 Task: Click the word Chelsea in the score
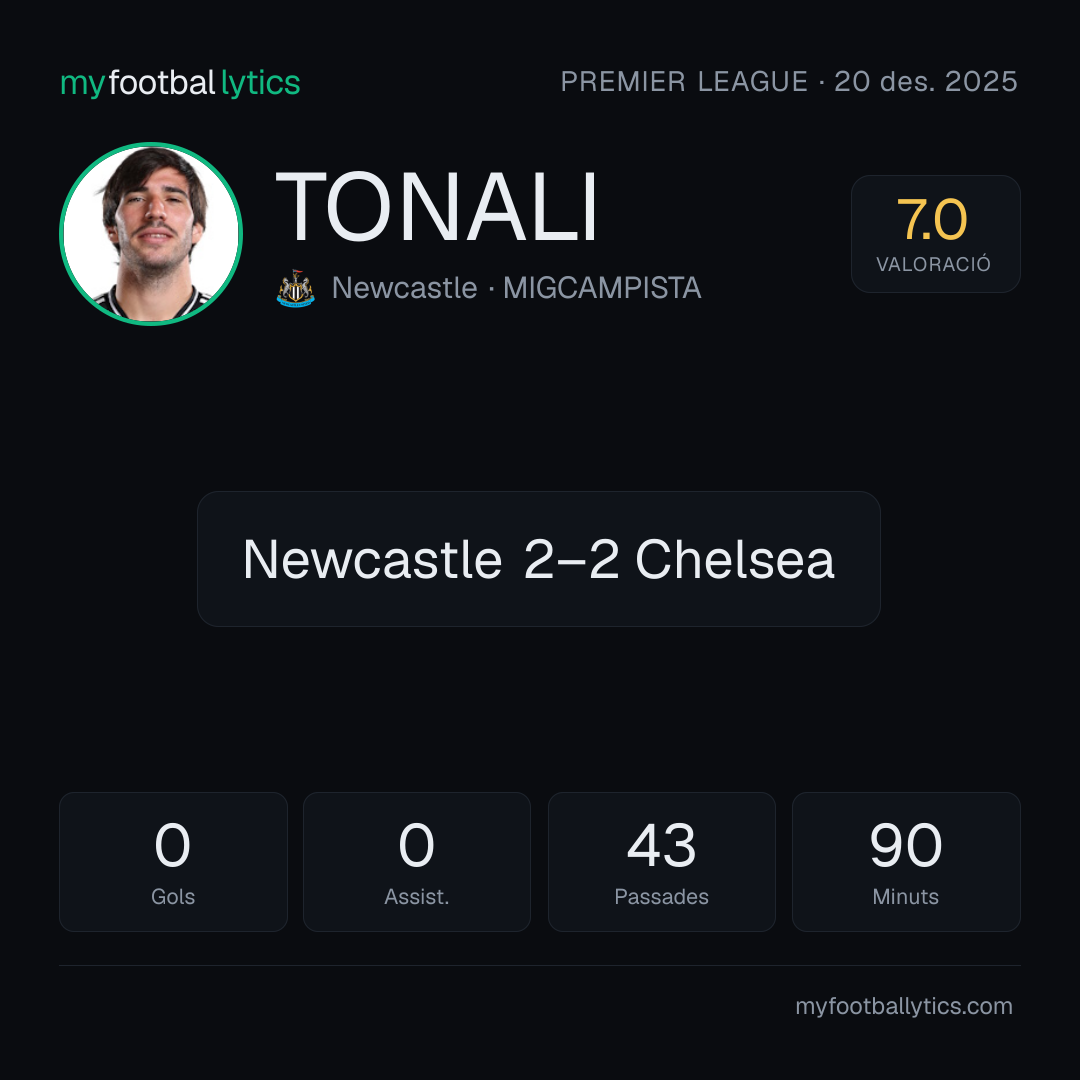coord(735,559)
